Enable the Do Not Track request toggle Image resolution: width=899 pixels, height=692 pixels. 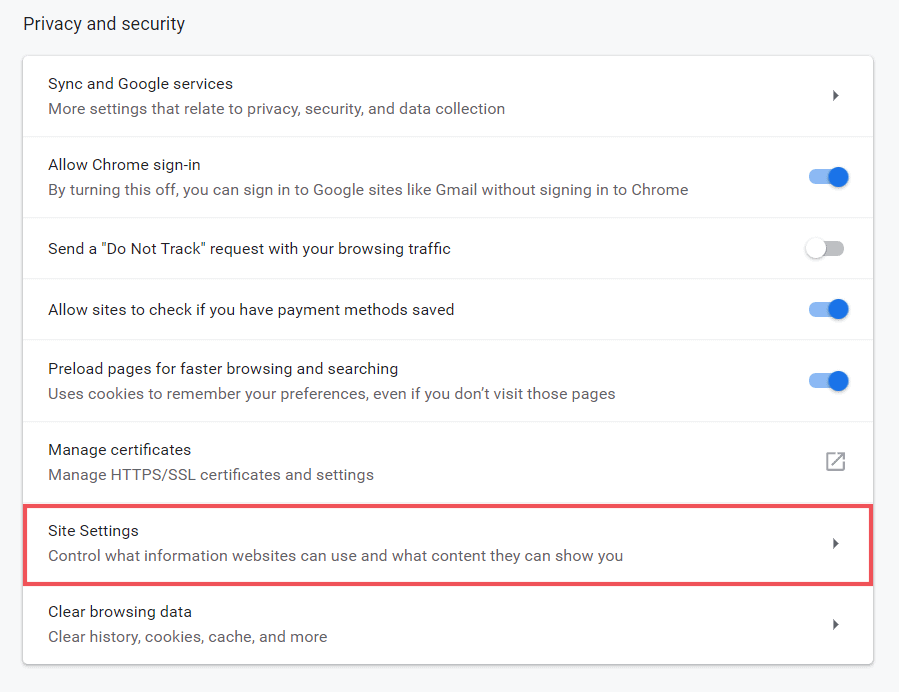tap(826, 249)
